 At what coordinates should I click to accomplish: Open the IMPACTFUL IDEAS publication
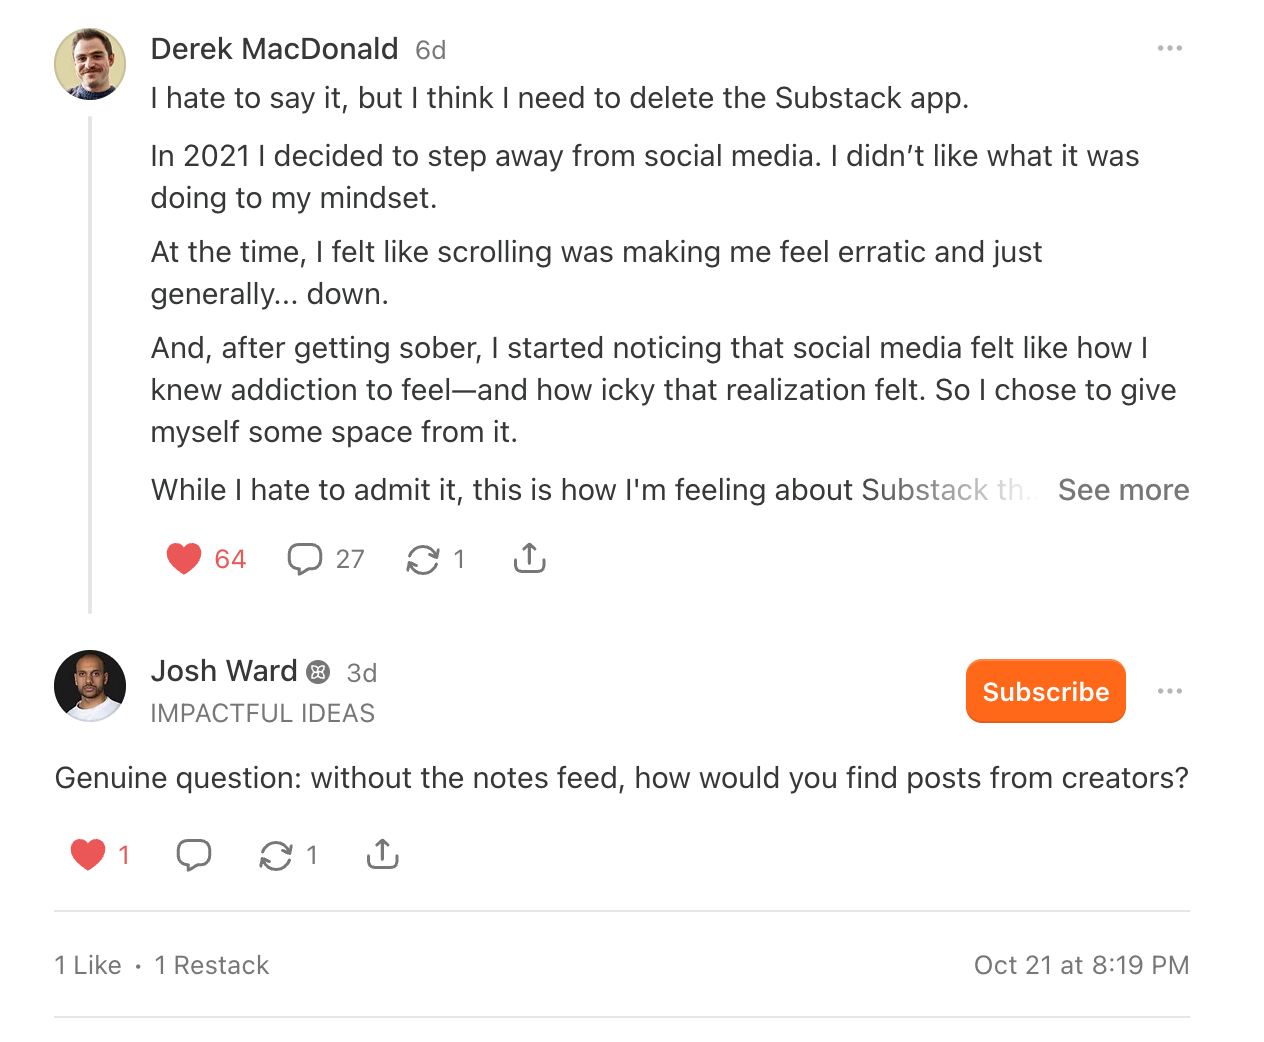262,713
